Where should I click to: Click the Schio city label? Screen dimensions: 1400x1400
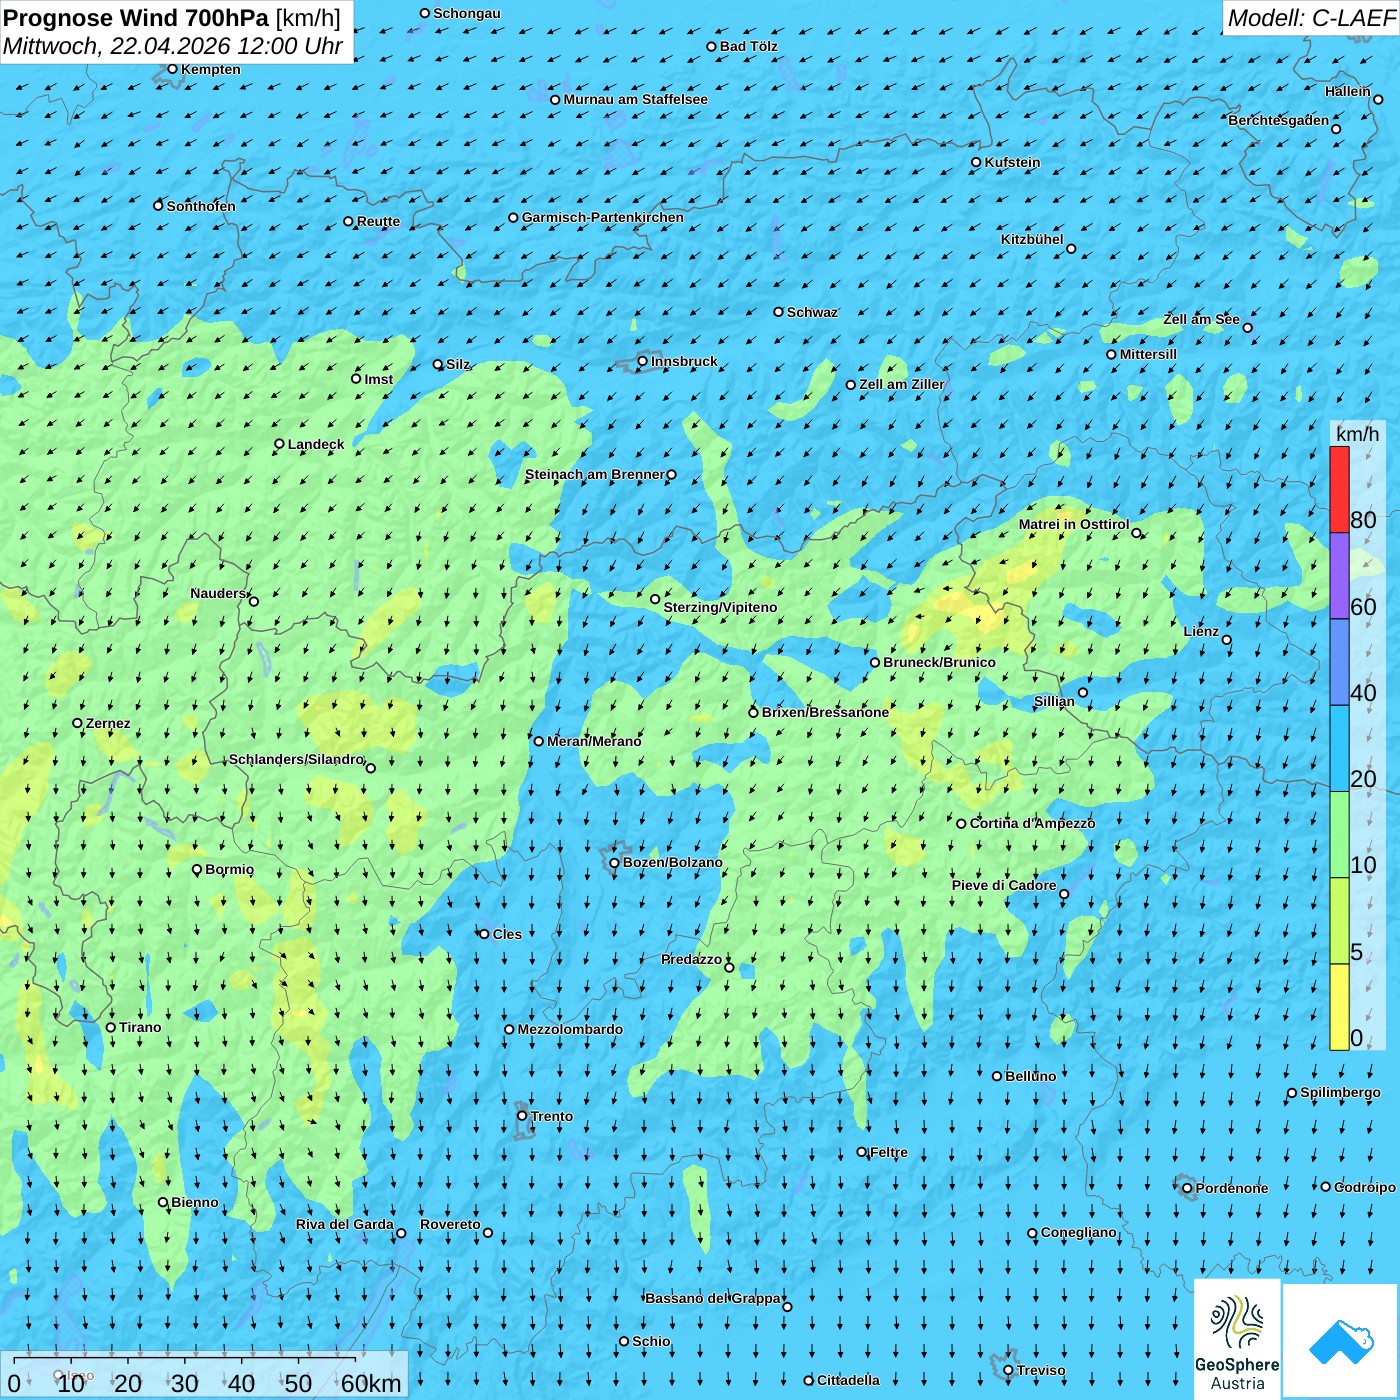coord(651,1341)
